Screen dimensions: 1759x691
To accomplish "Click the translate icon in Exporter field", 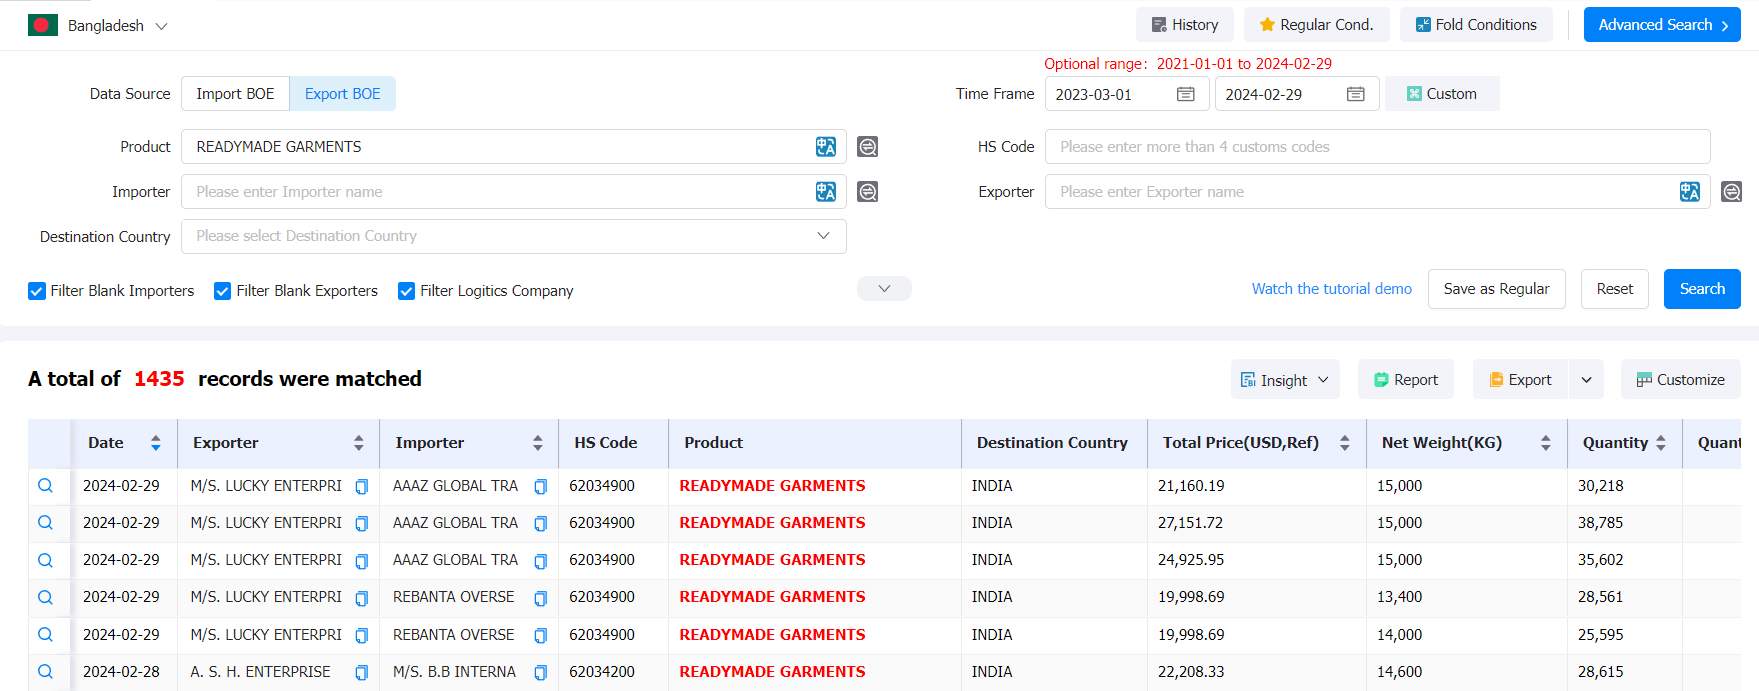I will tap(1689, 192).
